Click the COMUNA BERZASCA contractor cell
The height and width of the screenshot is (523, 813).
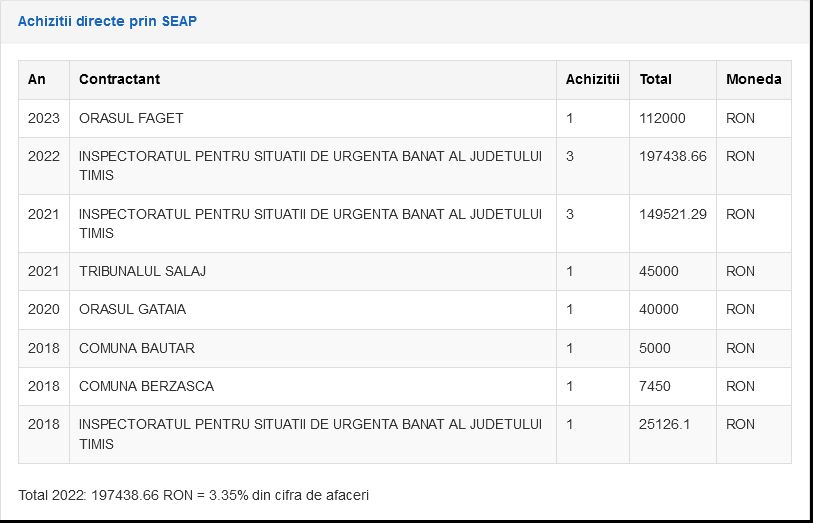(146, 386)
